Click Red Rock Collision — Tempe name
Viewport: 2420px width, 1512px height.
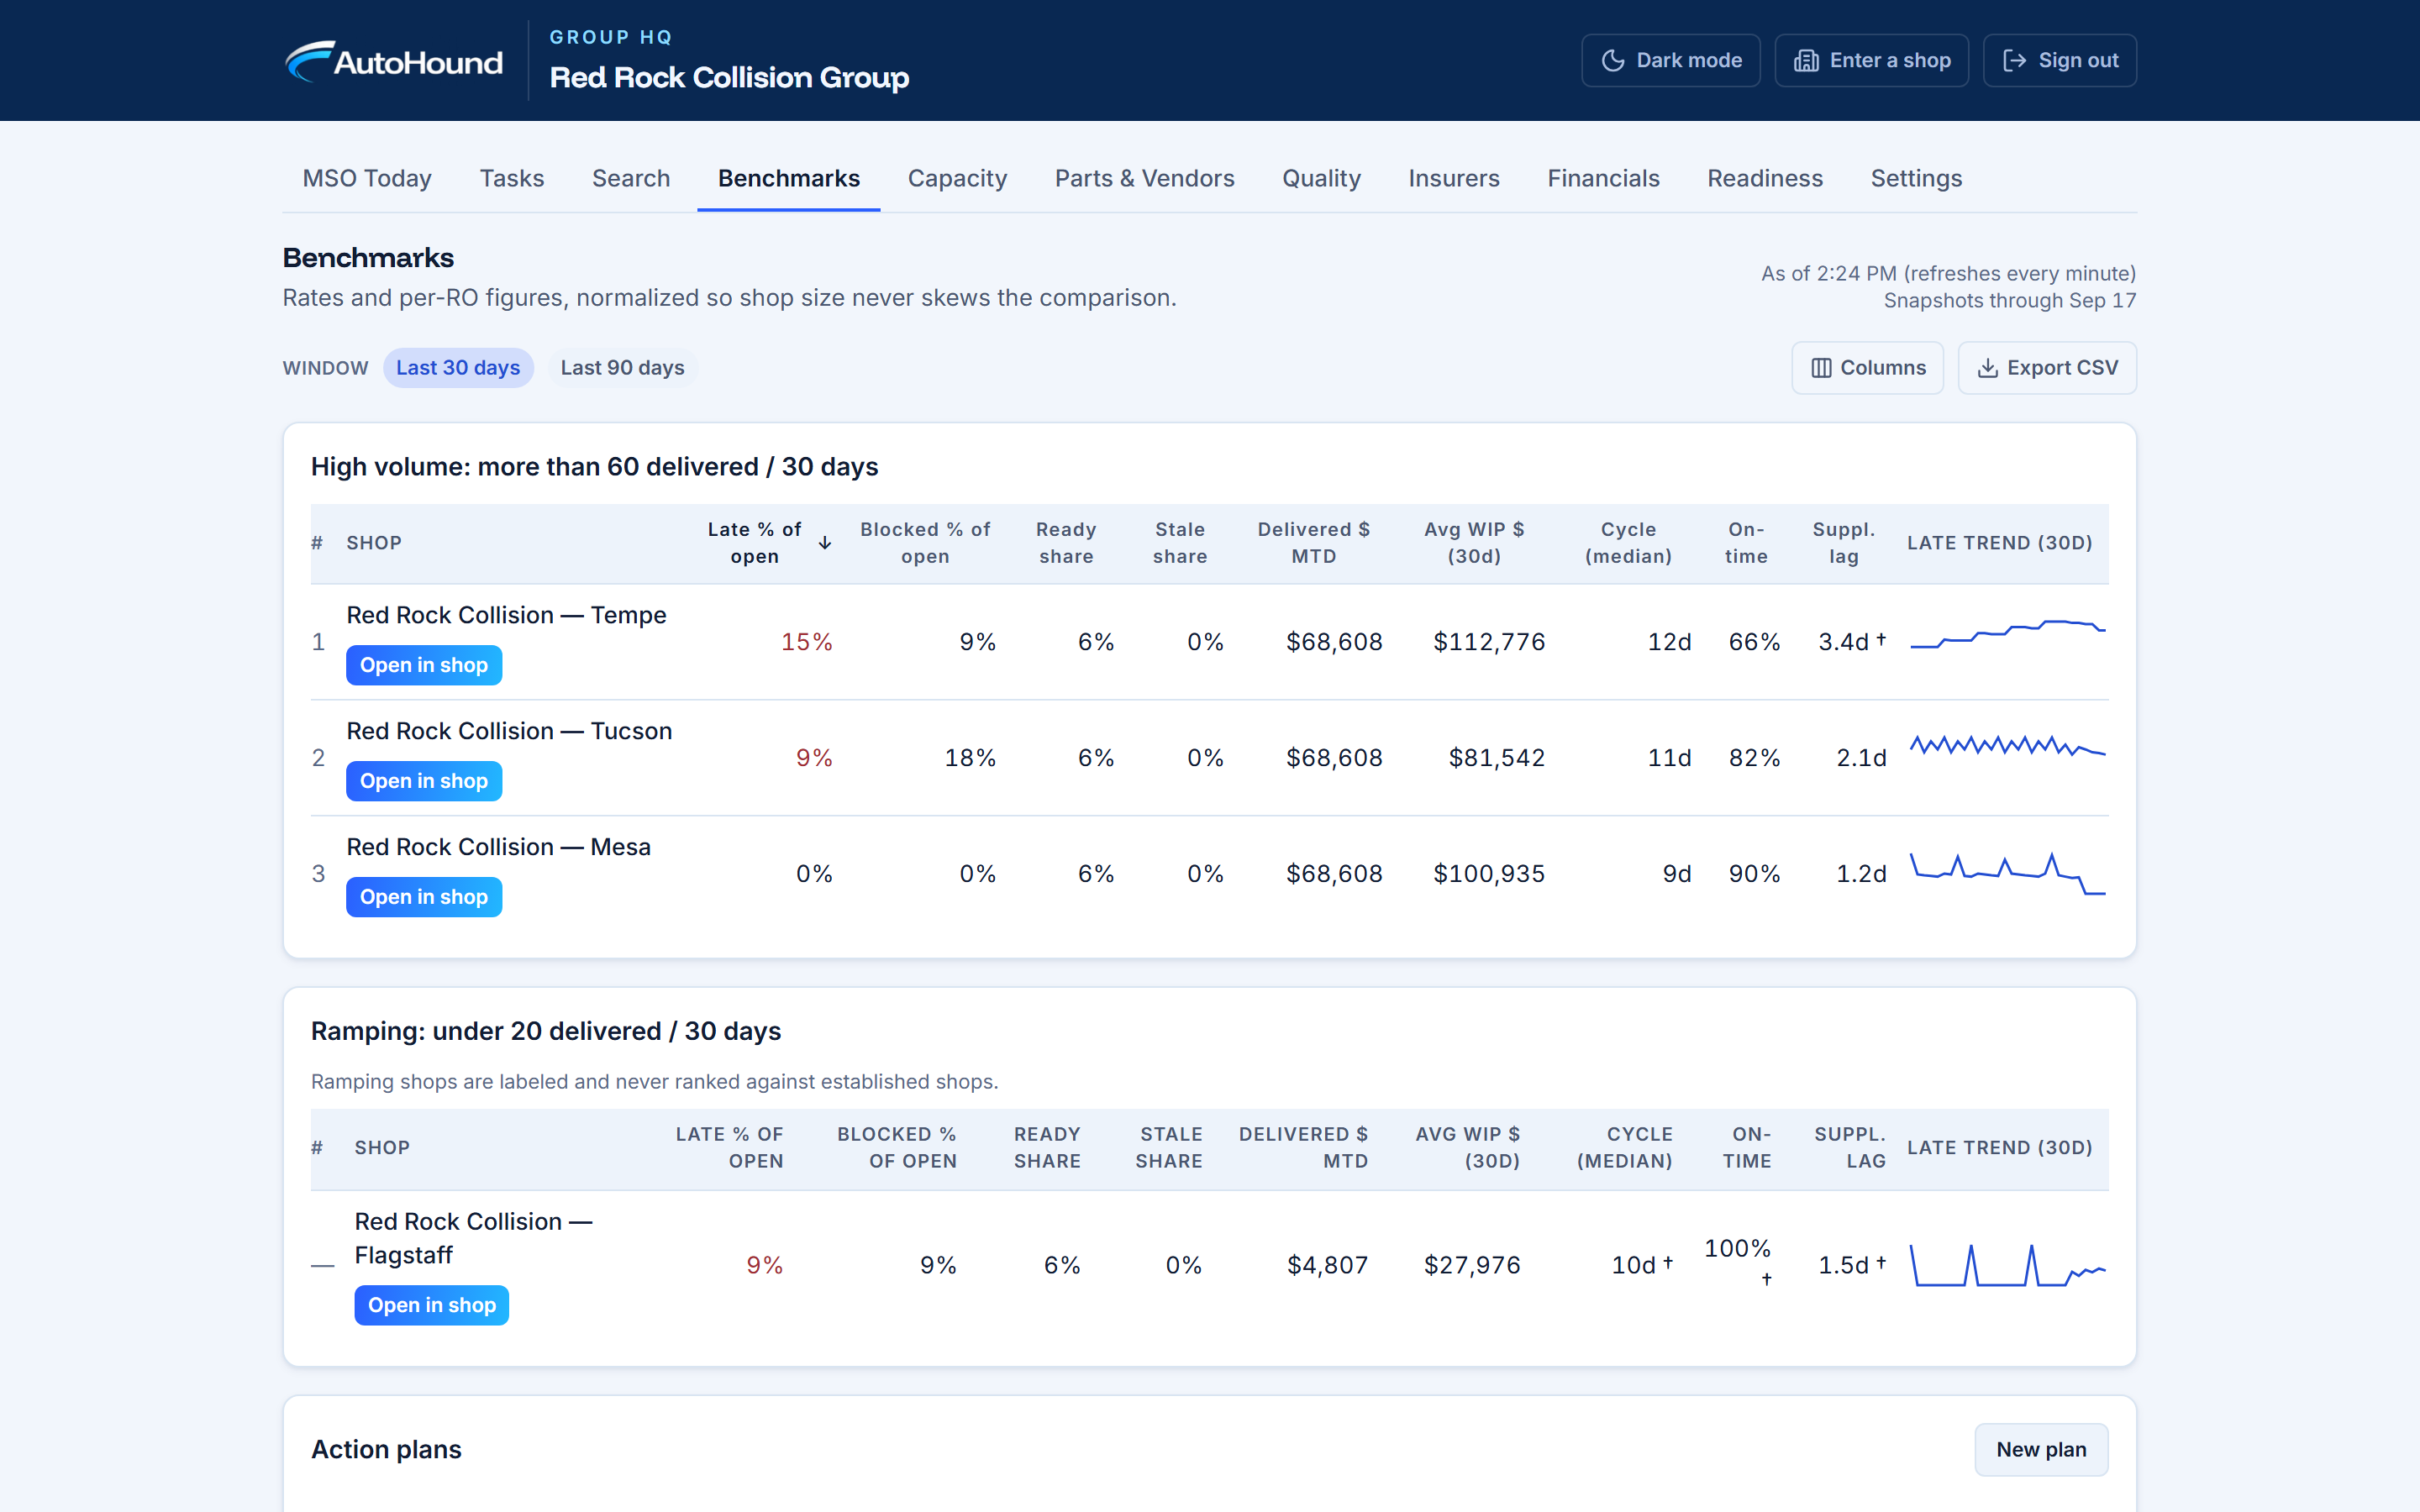click(506, 615)
